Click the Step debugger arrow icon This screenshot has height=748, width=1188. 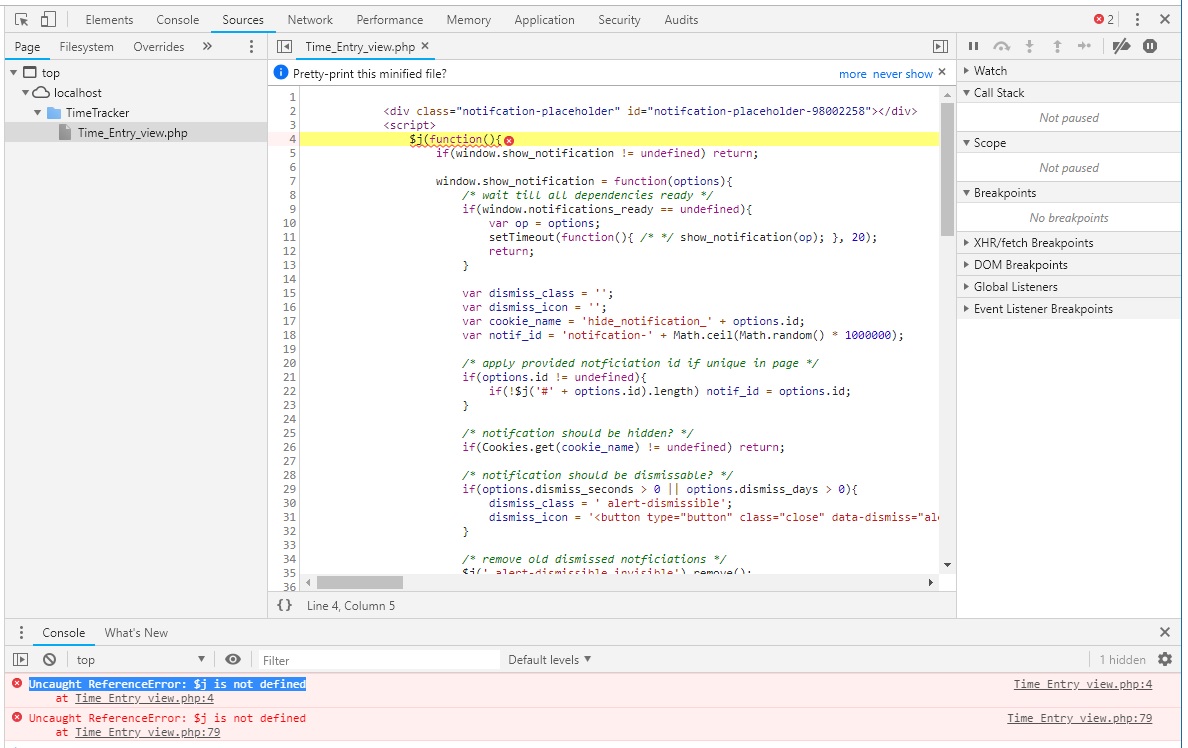click(x=1084, y=47)
